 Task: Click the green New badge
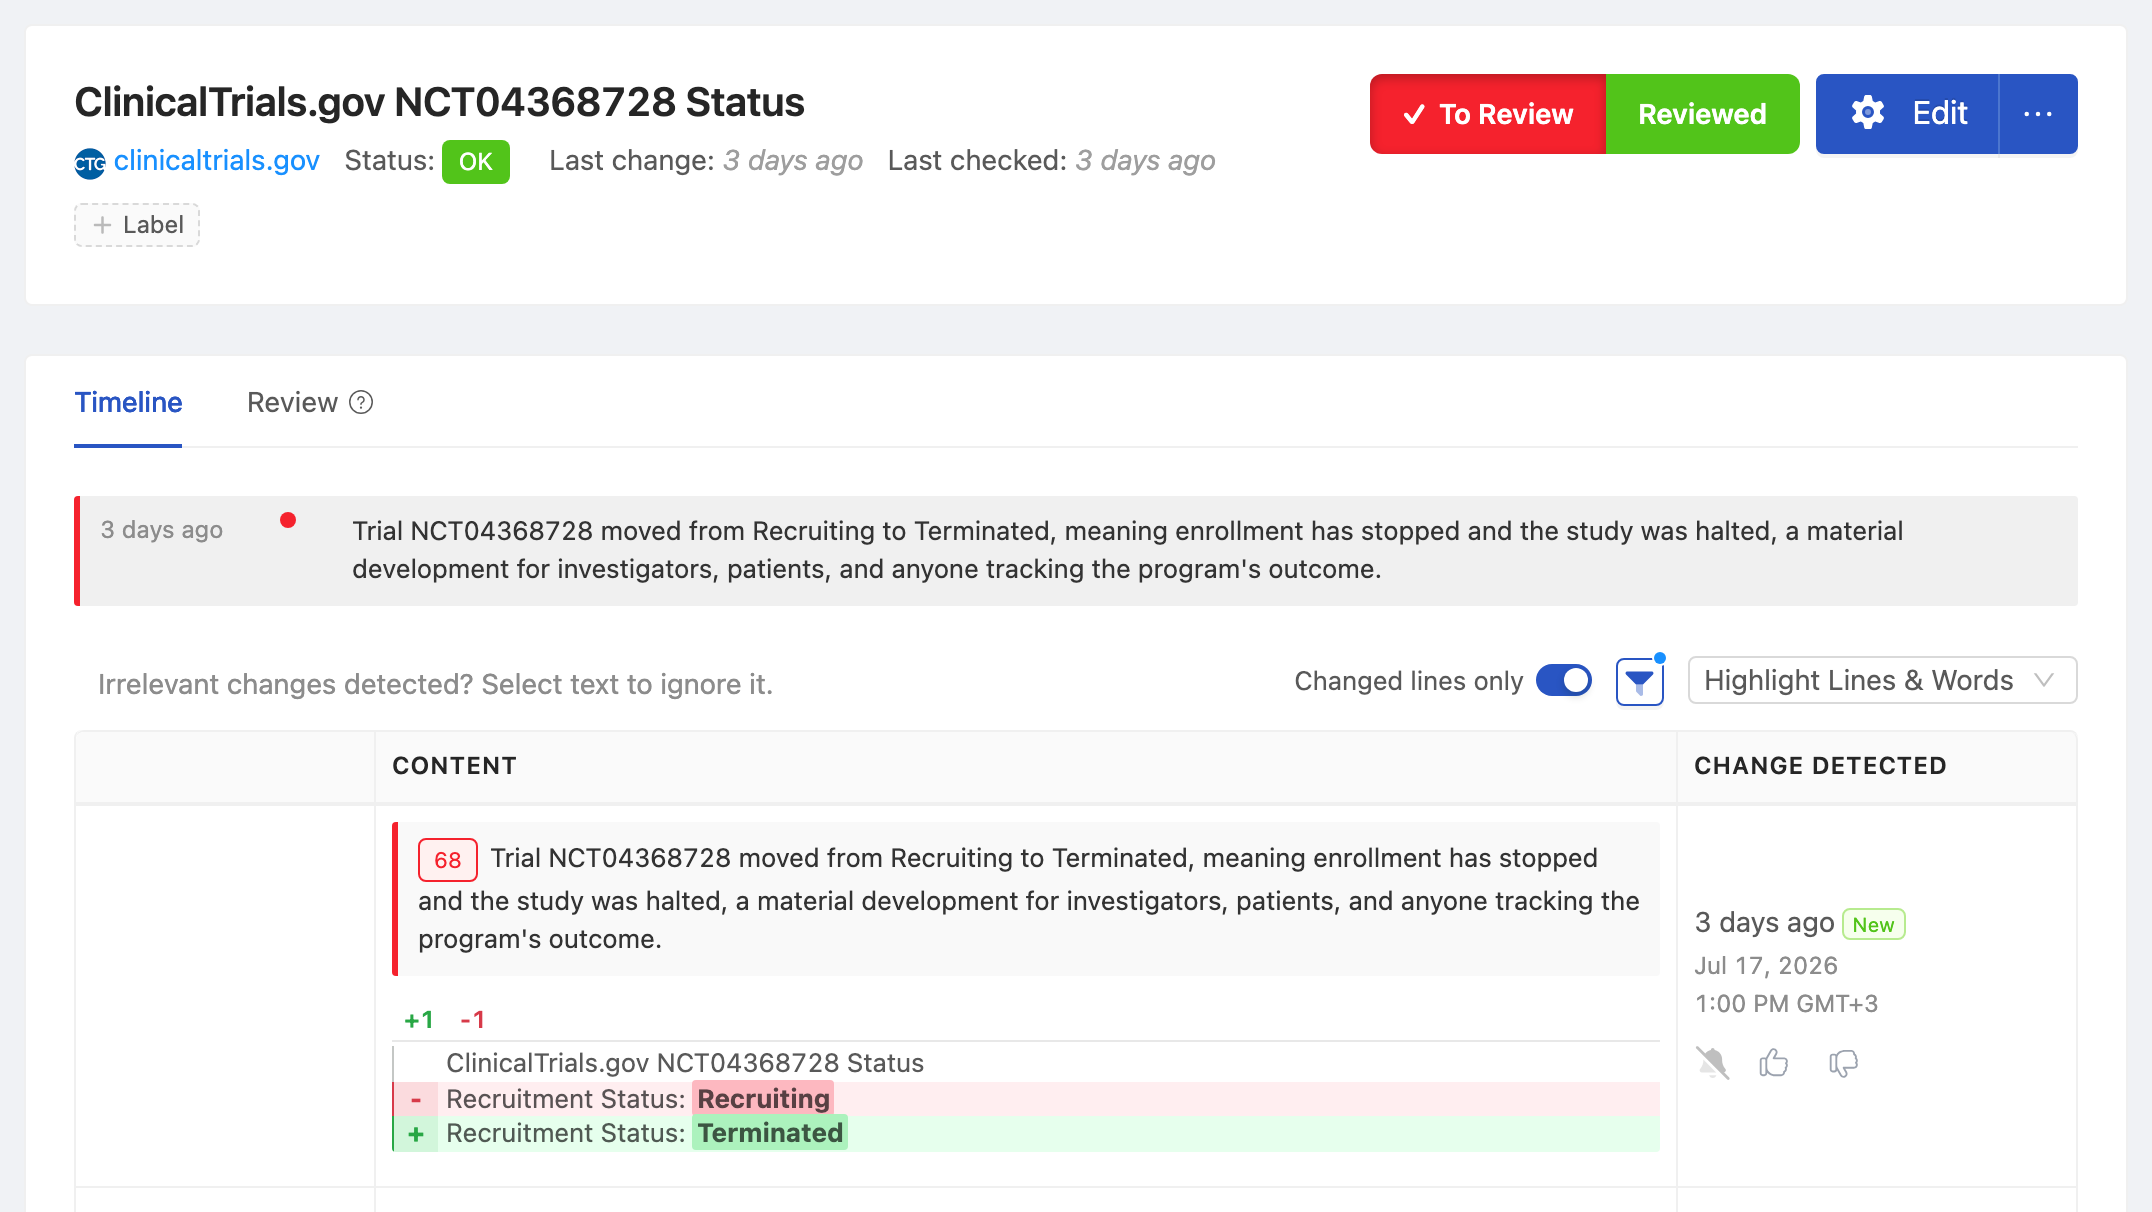[1873, 924]
